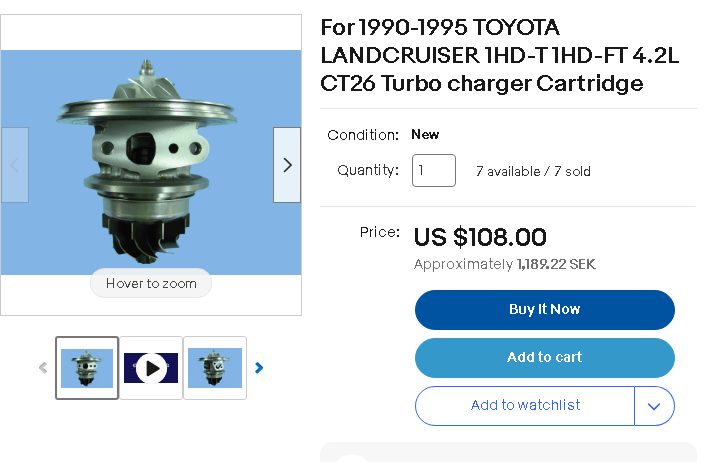Screen dimensions: 706x462
Task: Click the Quantity label
Action: pos(368,170)
